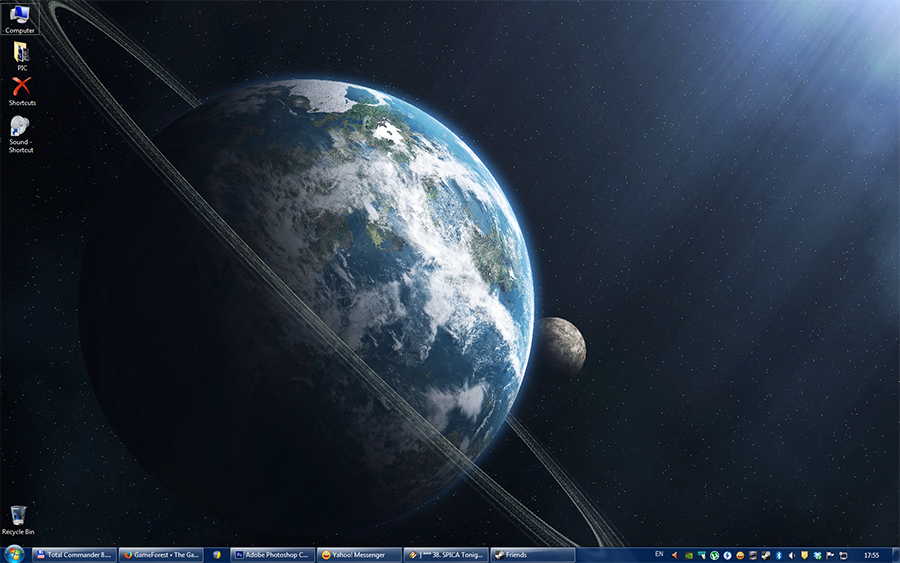Open the green uTorrent tray icon

[x=715, y=556]
